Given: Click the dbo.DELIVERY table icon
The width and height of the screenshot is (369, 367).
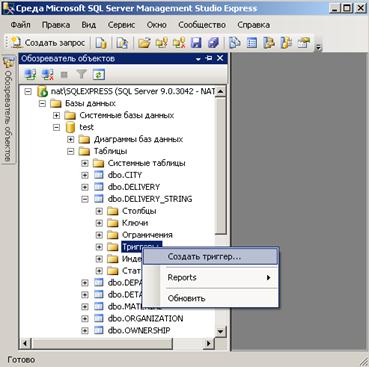Looking at the screenshot, I should [99, 187].
